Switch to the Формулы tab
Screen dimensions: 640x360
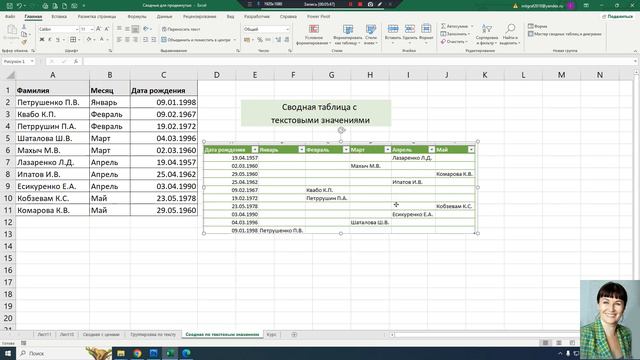(137, 17)
